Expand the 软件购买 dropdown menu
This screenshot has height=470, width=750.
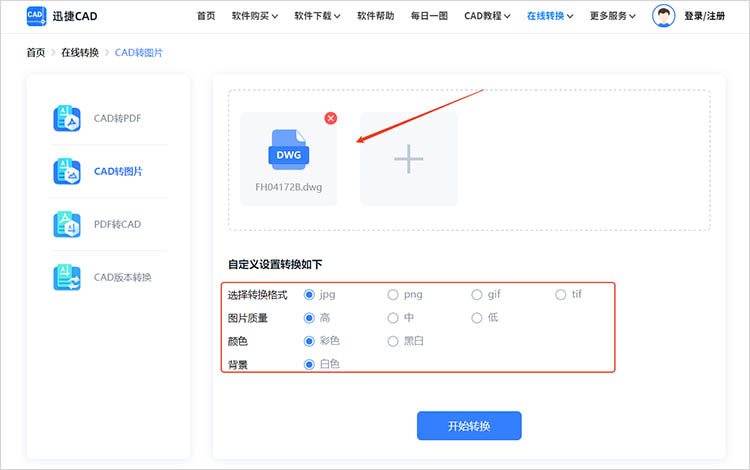pos(255,16)
